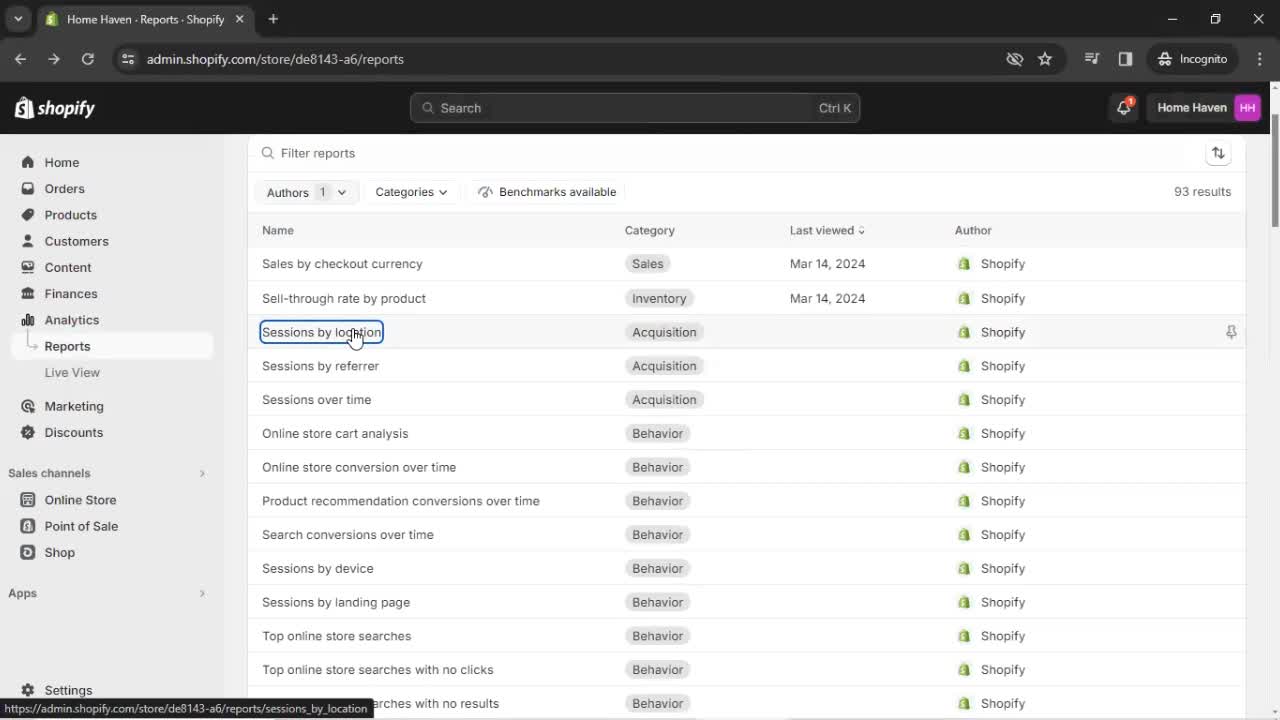The width and height of the screenshot is (1280, 720).
Task: Open Analytics section
Action: click(x=71, y=320)
